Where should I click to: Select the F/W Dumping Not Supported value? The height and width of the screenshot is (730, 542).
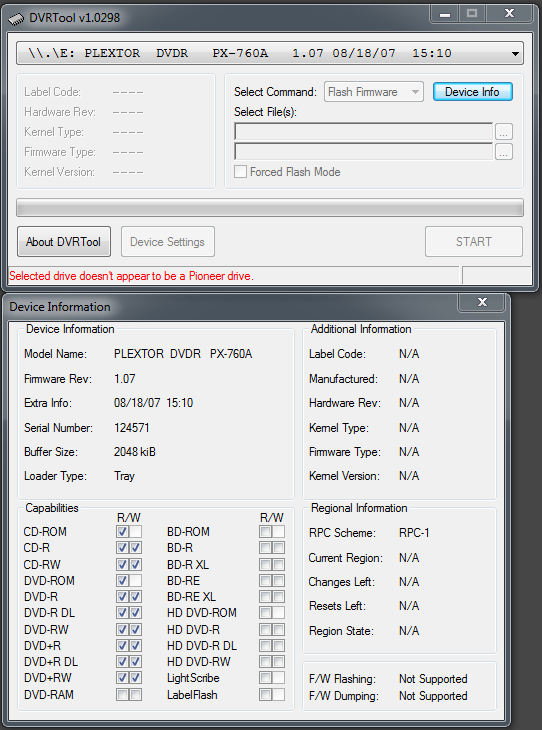point(433,696)
